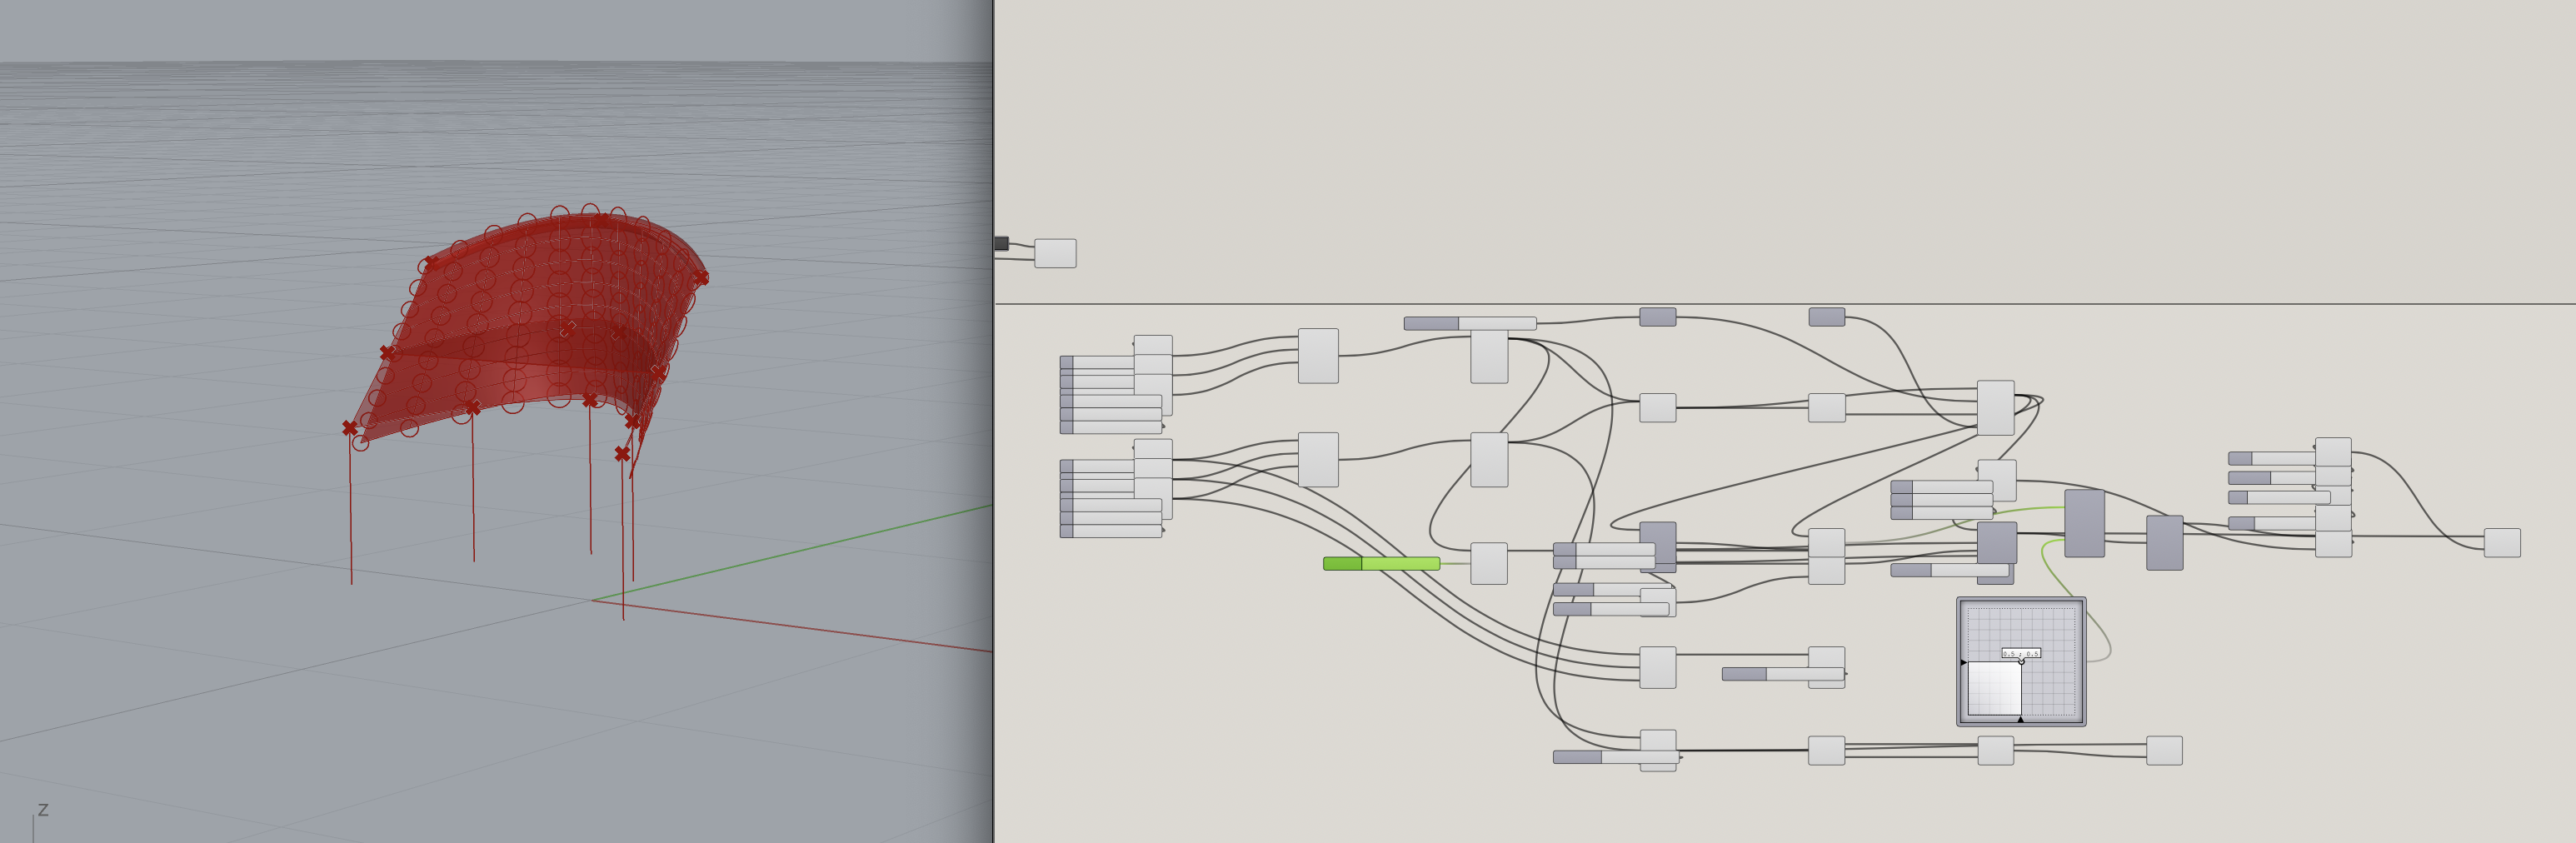Select the last component of the bottom chain
Viewport: 2576px width, 843px height.
click(x=2164, y=751)
